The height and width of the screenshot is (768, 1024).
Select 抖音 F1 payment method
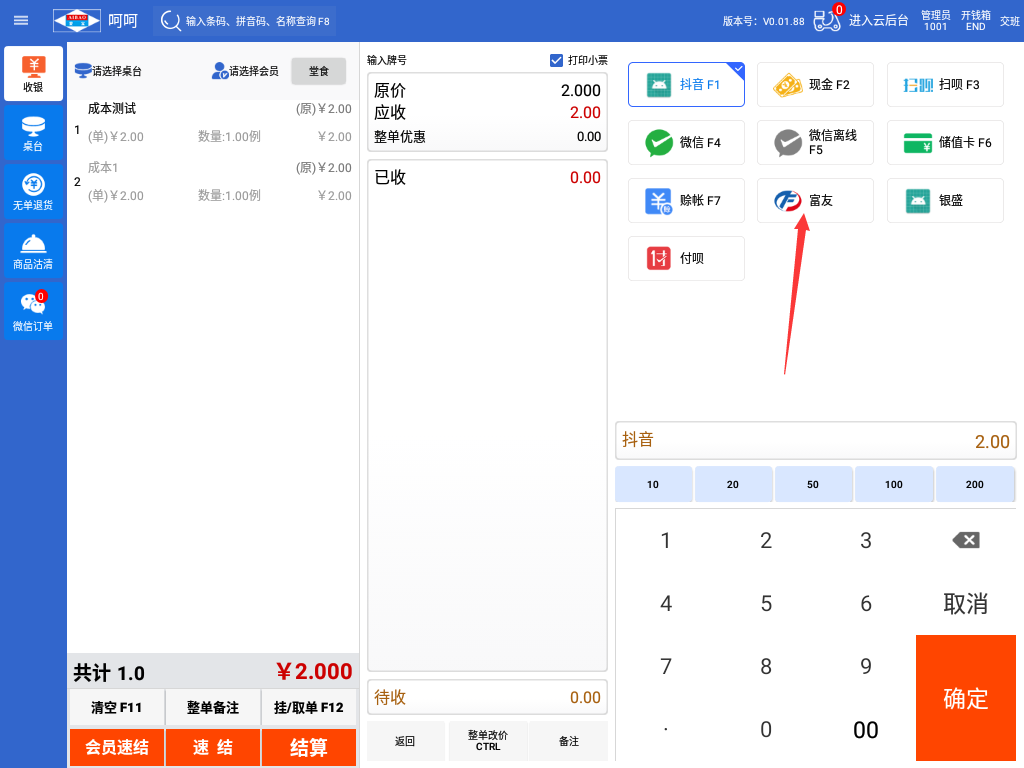pos(686,84)
